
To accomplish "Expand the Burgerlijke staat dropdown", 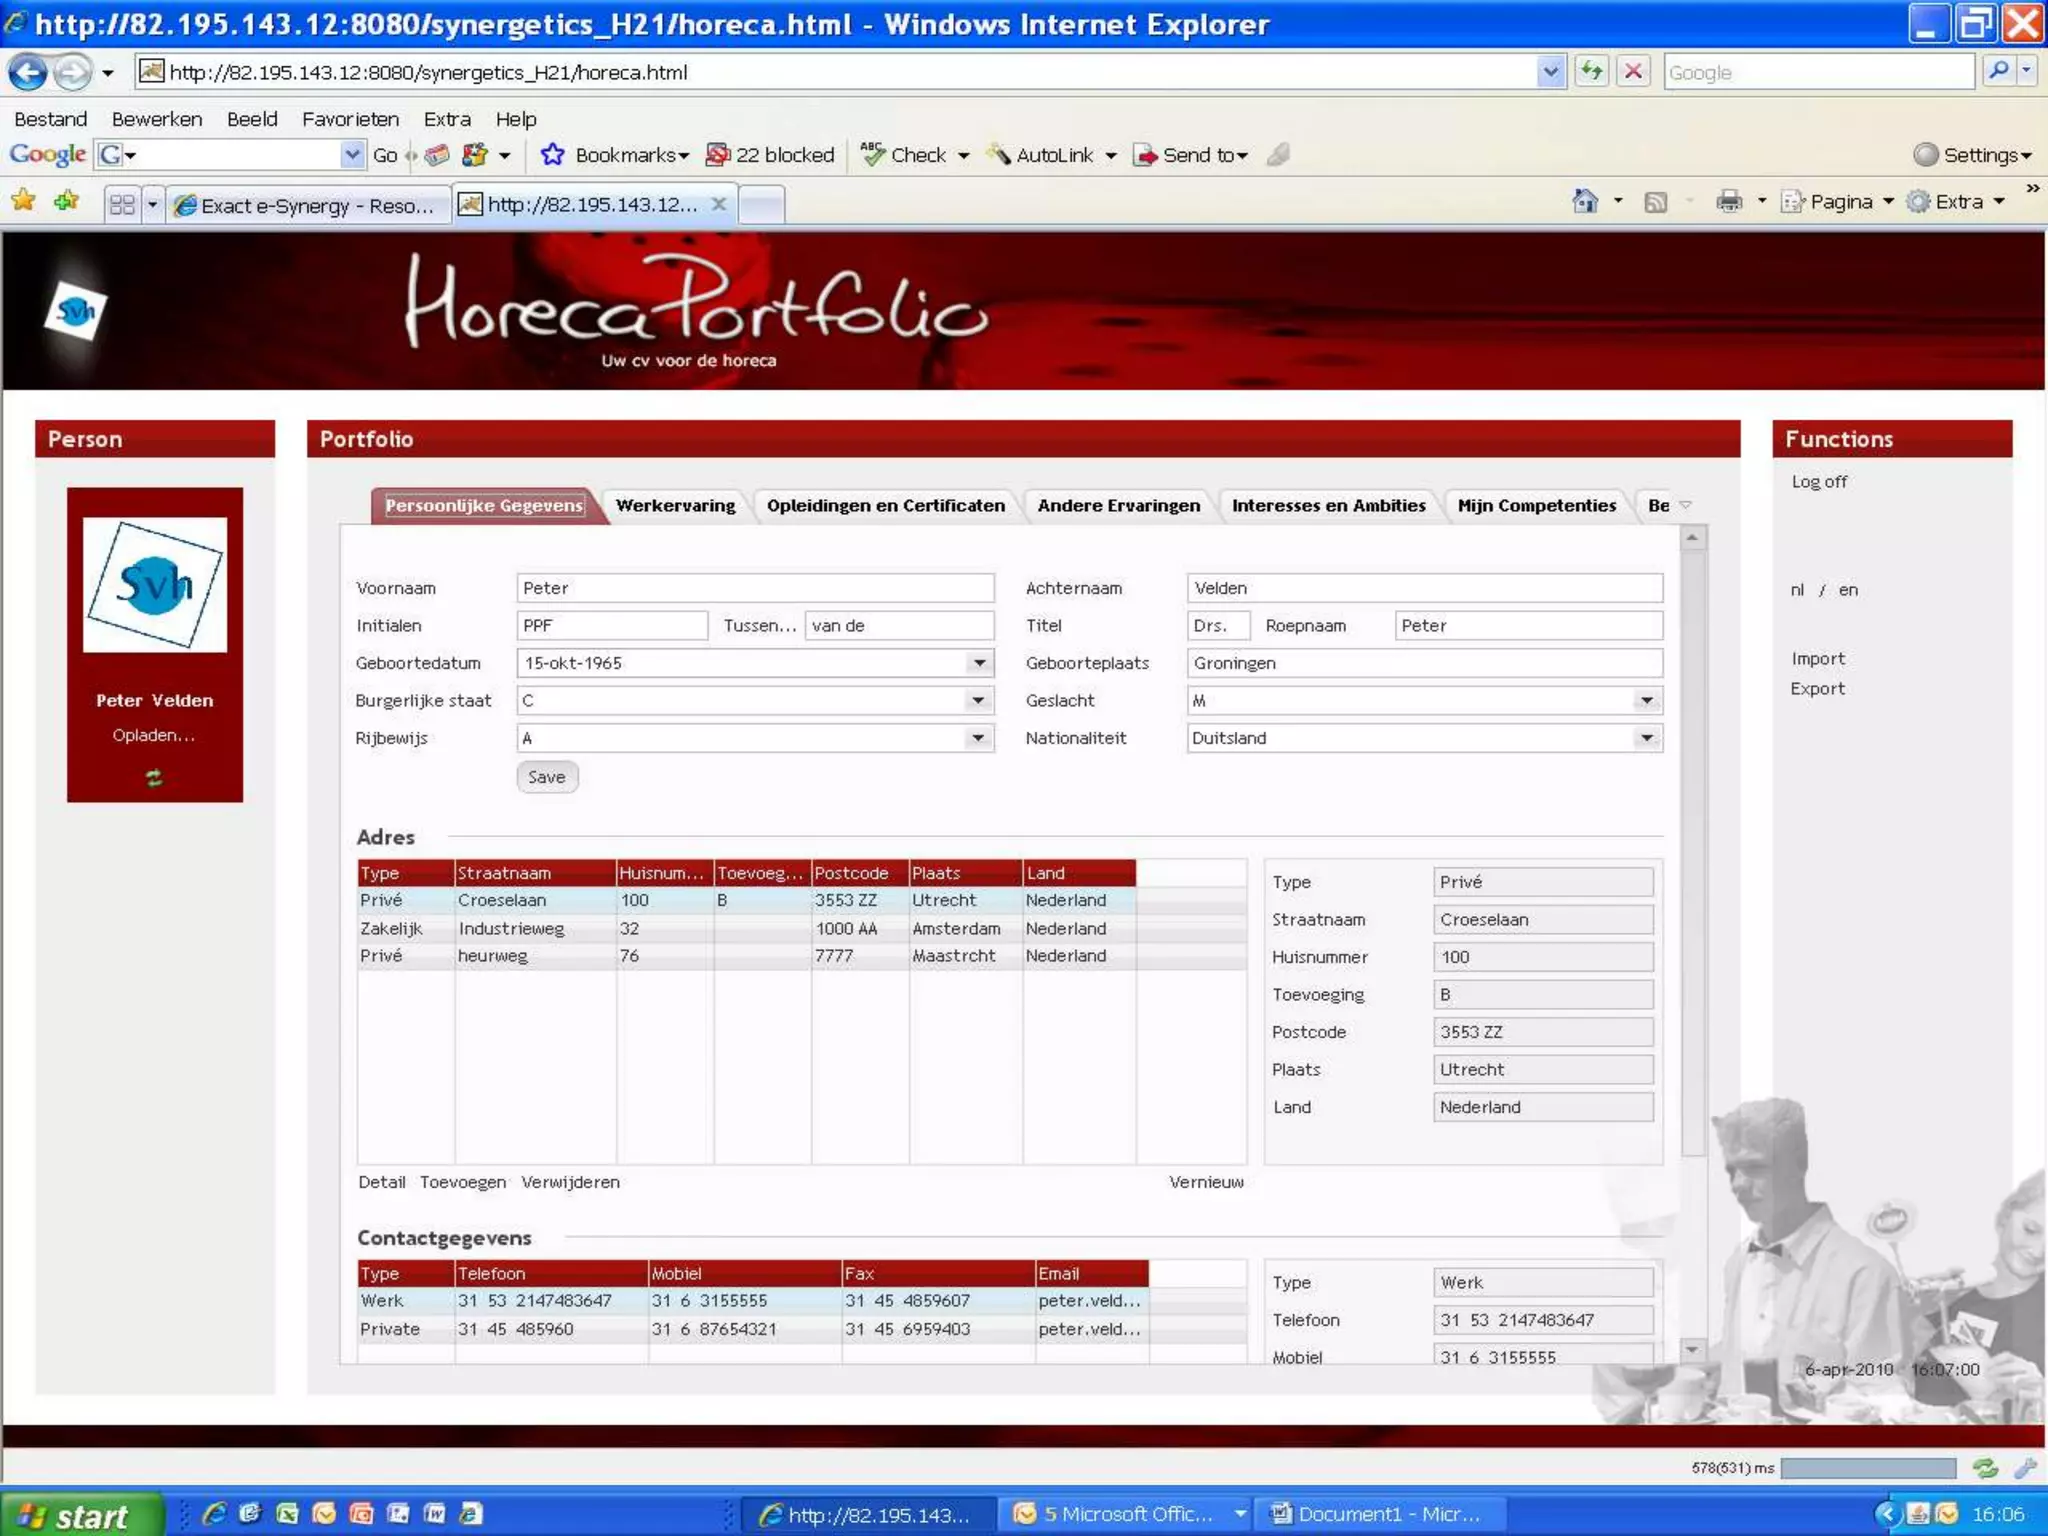I will click(x=979, y=700).
